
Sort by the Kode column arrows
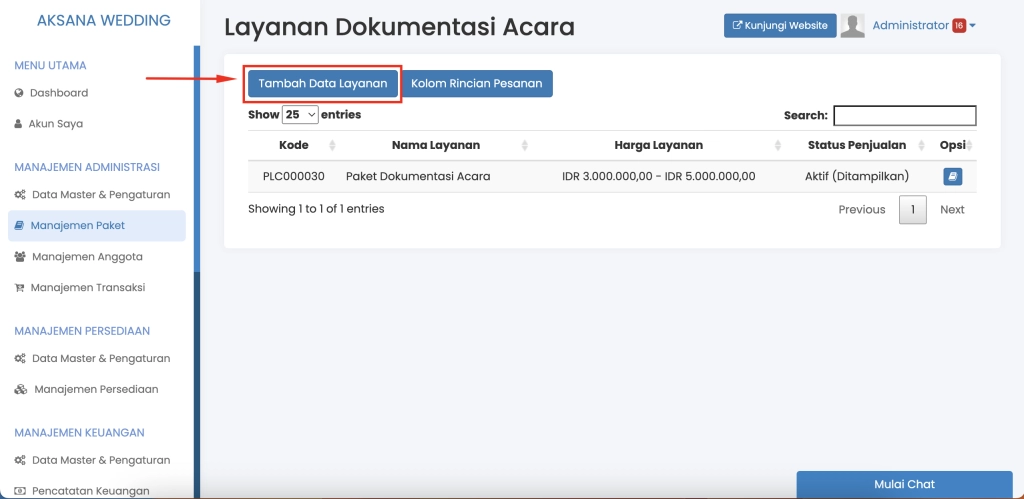click(x=332, y=145)
